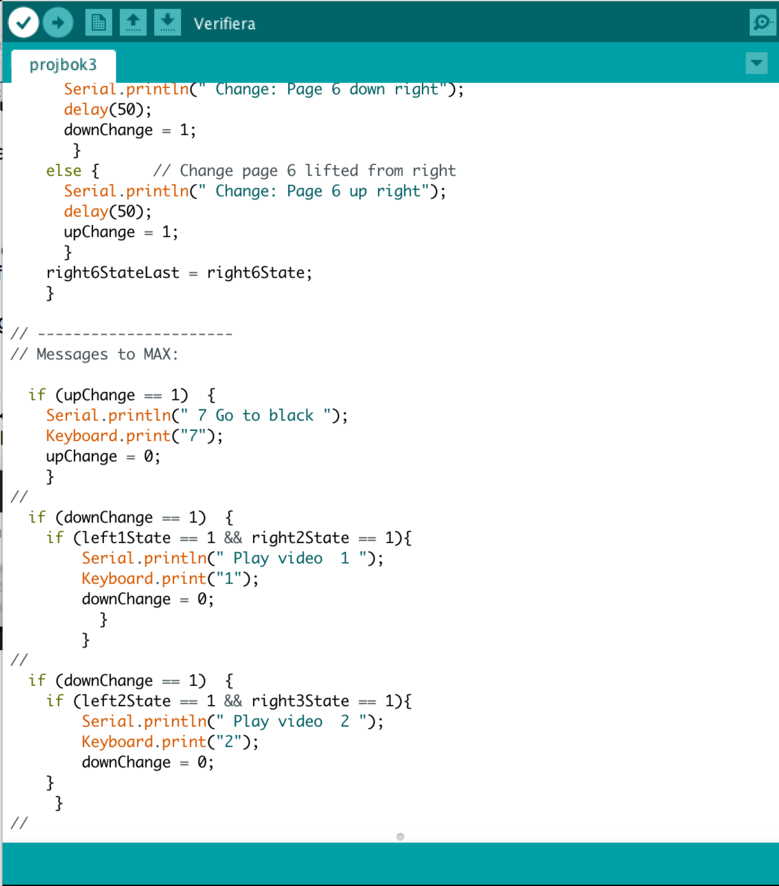Click the Verify checkmark button
This screenshot has width=779, height=886.
pyautogui.click(x=22, y=22)
